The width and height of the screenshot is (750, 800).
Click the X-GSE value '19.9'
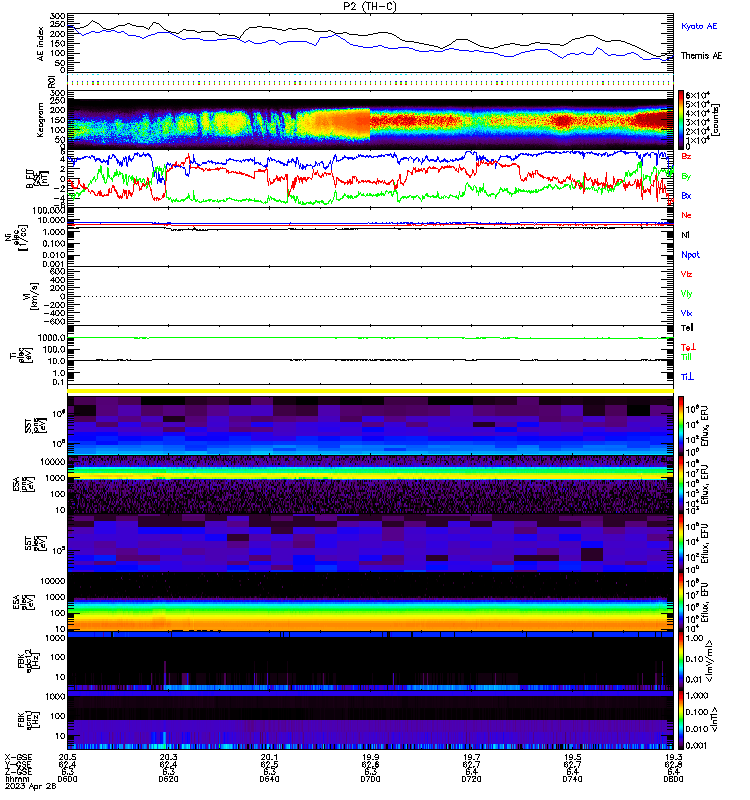370,757
